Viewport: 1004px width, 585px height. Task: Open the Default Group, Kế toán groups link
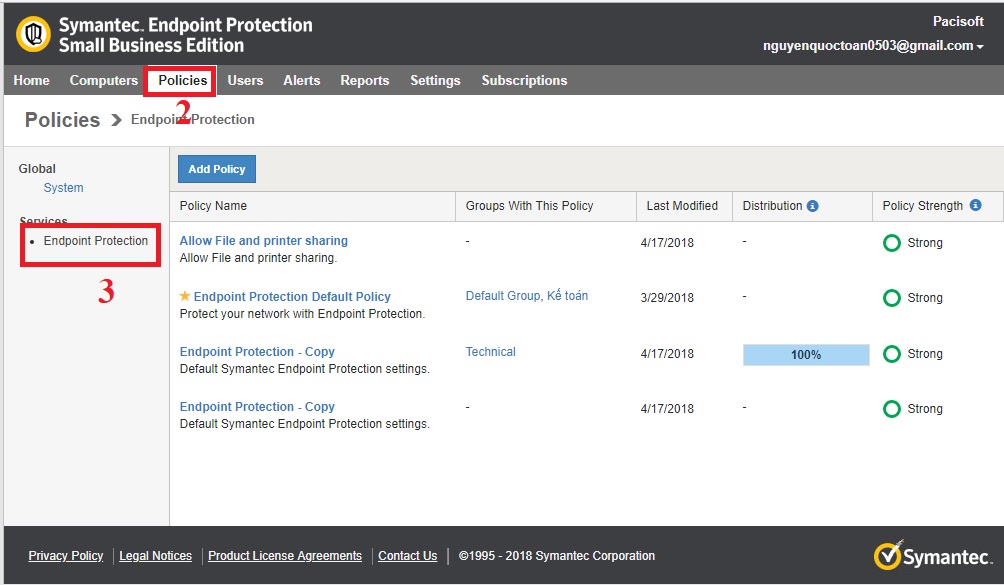pos(527,296)
